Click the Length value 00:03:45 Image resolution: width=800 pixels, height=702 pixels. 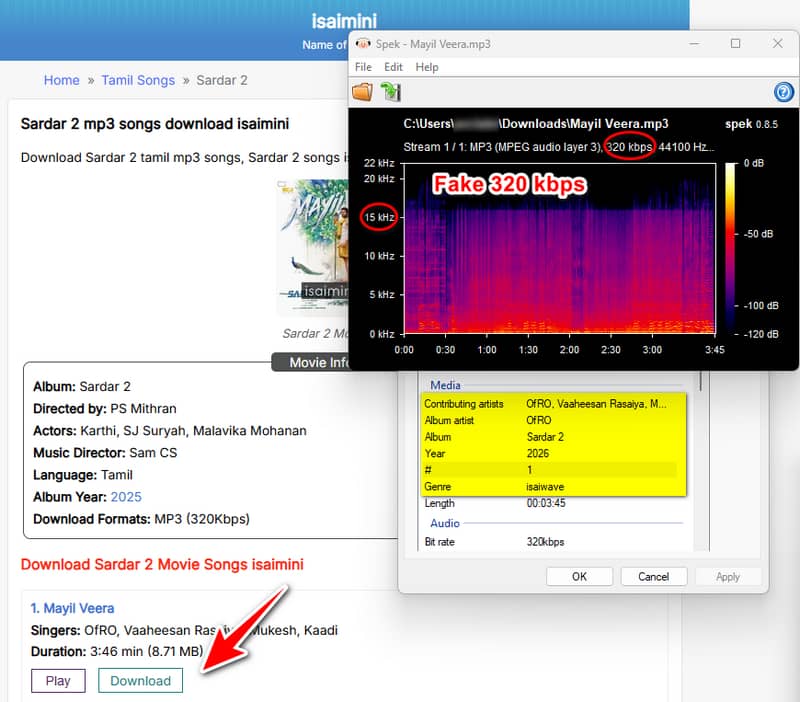pyautogui.click(x=546, y=503)
